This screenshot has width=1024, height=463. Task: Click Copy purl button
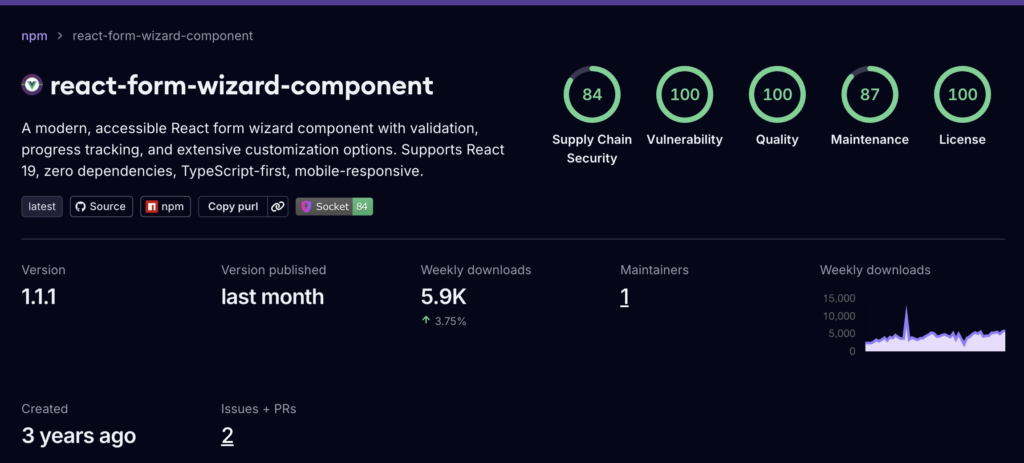[x=232, y=206]
